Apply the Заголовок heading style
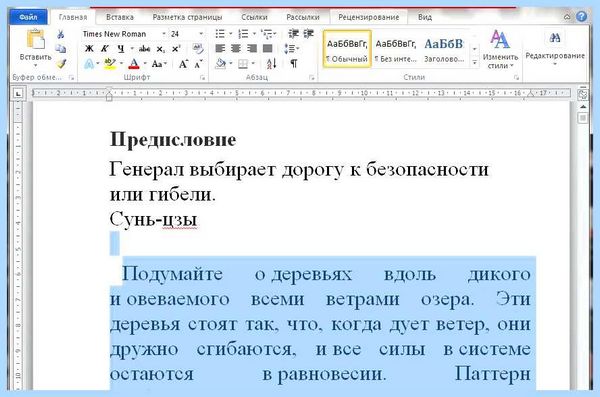 coord(444,49)
